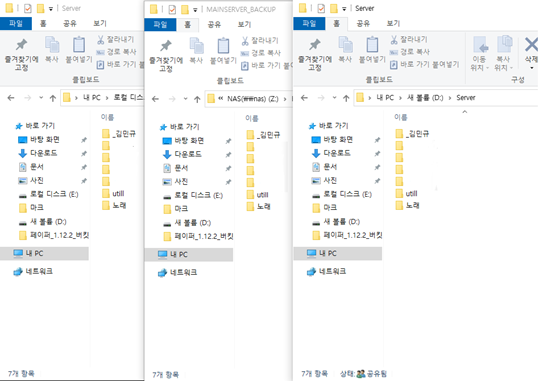The height and width of the screenshot is (381, 539).
Task: Click Copy icon in MAINSERVER_BACKUP window
Action: [196, 51]
